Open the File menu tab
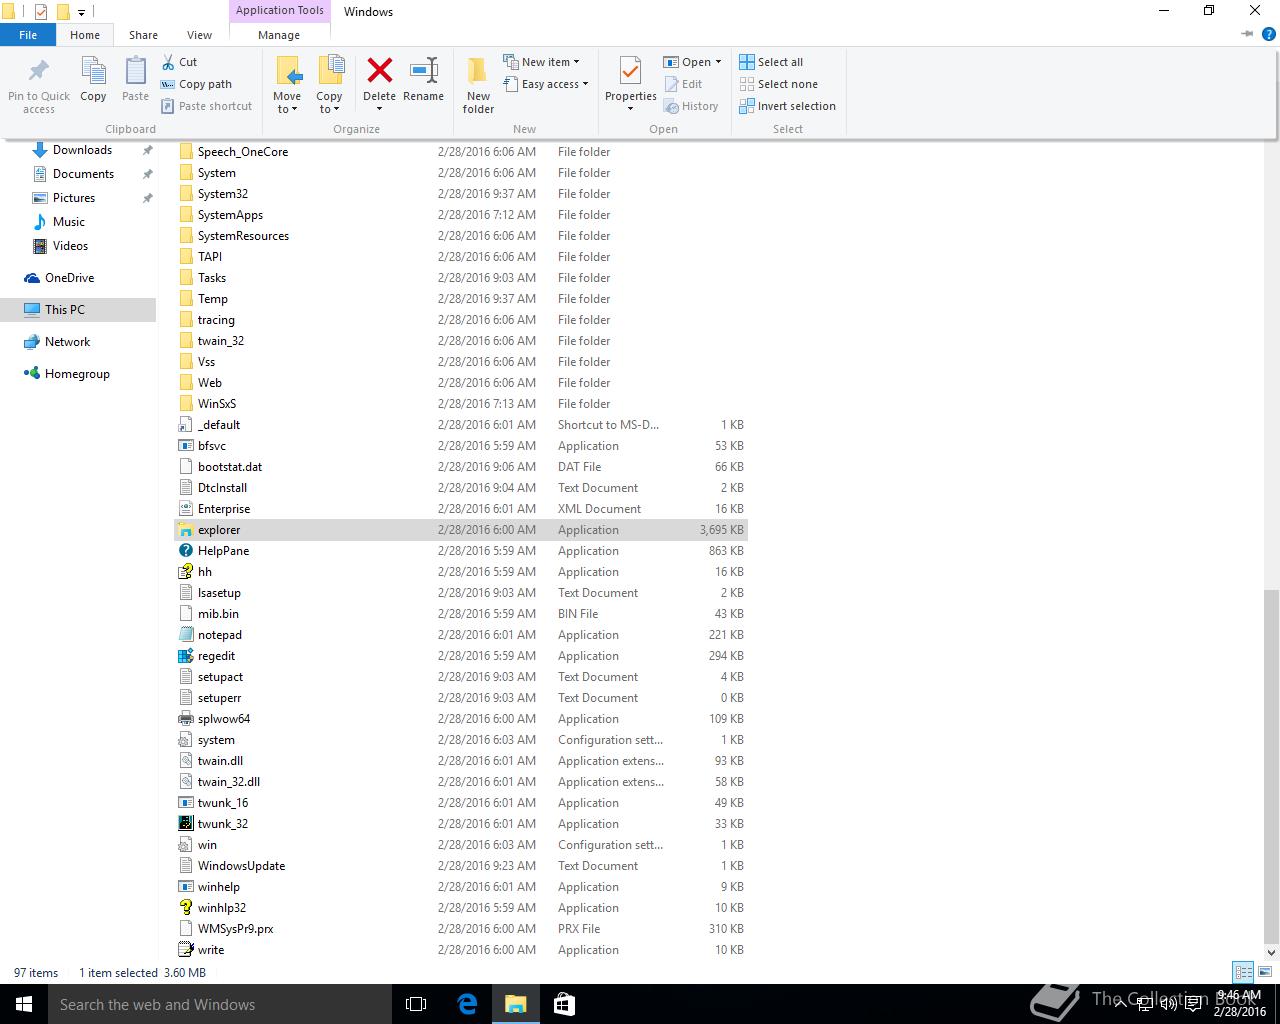Viewport: 1280px width, 1024px height. [x=28, y=34]
